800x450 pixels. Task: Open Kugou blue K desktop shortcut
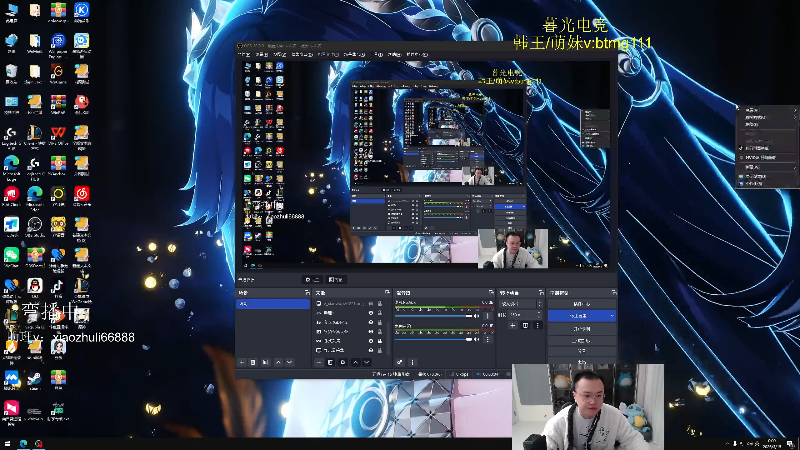pyautogui.click(x=82, y=11)
